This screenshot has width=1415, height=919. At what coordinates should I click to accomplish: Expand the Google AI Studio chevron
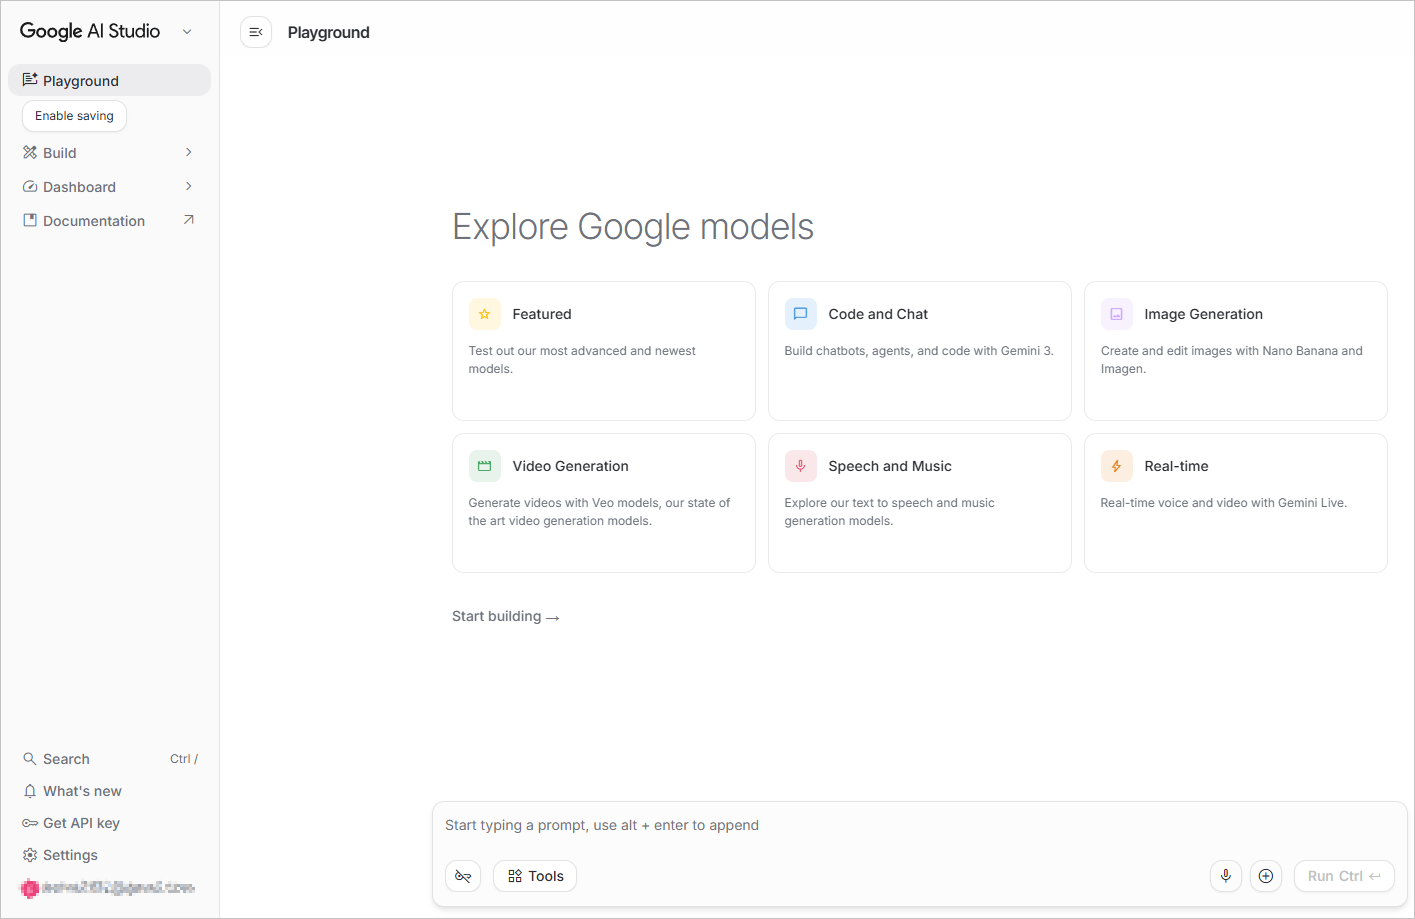point(187,31)
